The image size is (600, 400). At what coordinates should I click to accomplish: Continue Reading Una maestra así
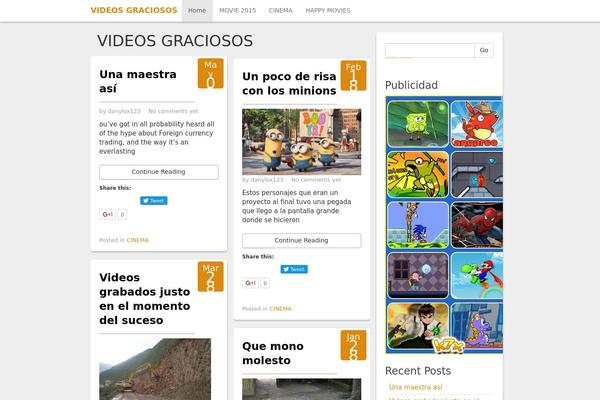pyautogui.click(x=159, y=172)
